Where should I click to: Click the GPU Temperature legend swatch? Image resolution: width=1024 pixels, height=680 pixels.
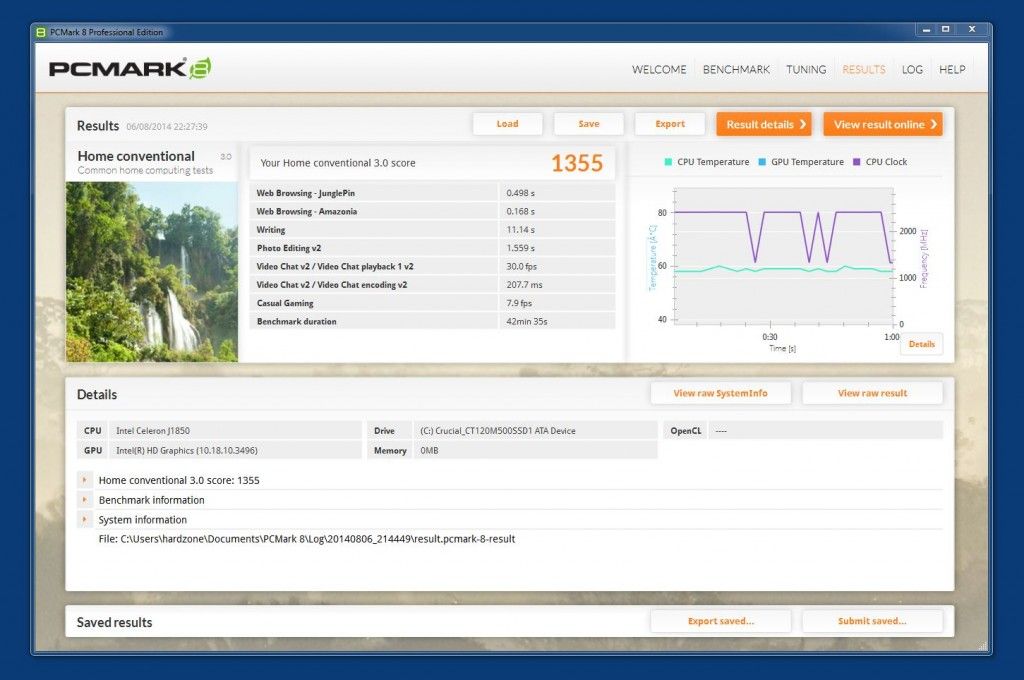[x=762, y=162]
